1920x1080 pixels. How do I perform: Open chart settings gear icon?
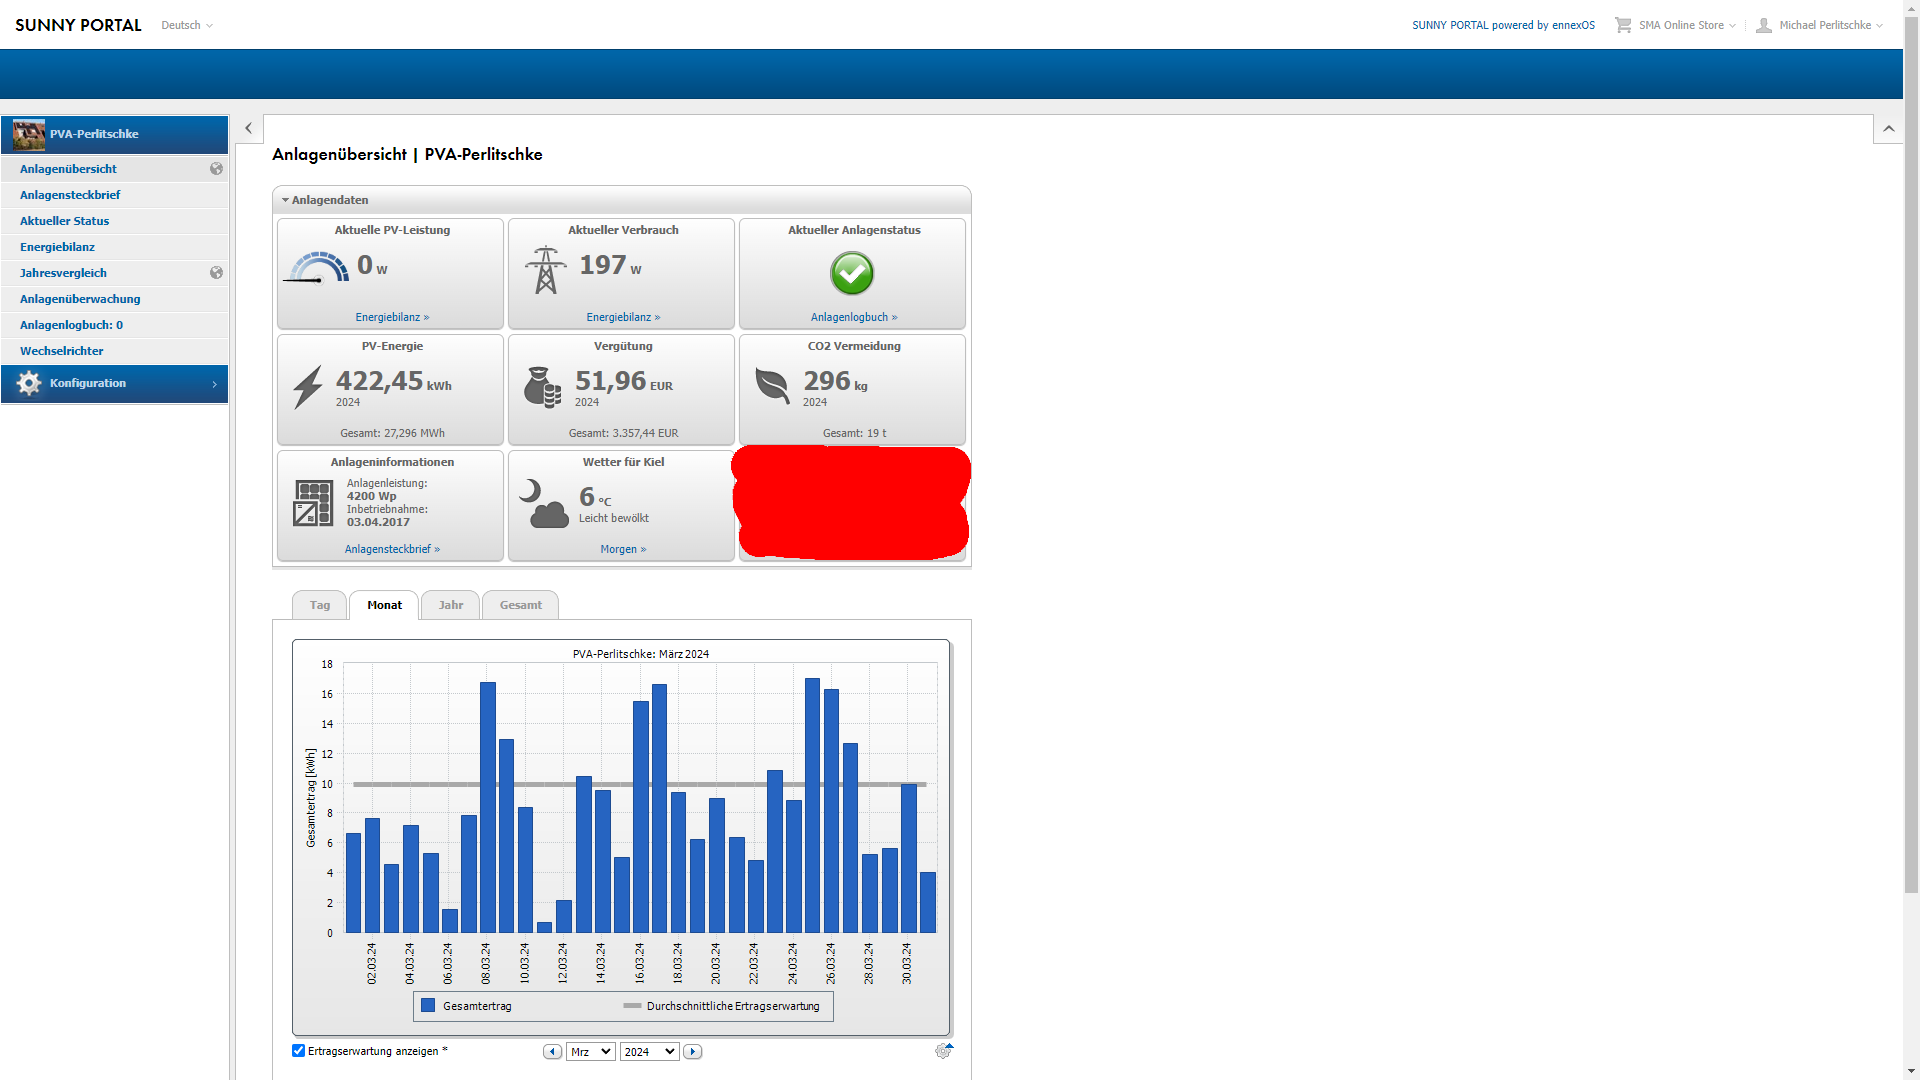tap(942, 1051)
